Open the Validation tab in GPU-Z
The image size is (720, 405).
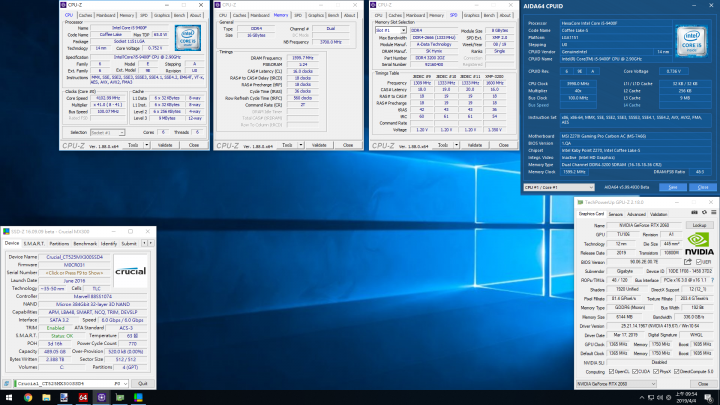click(x=659, y=214)
